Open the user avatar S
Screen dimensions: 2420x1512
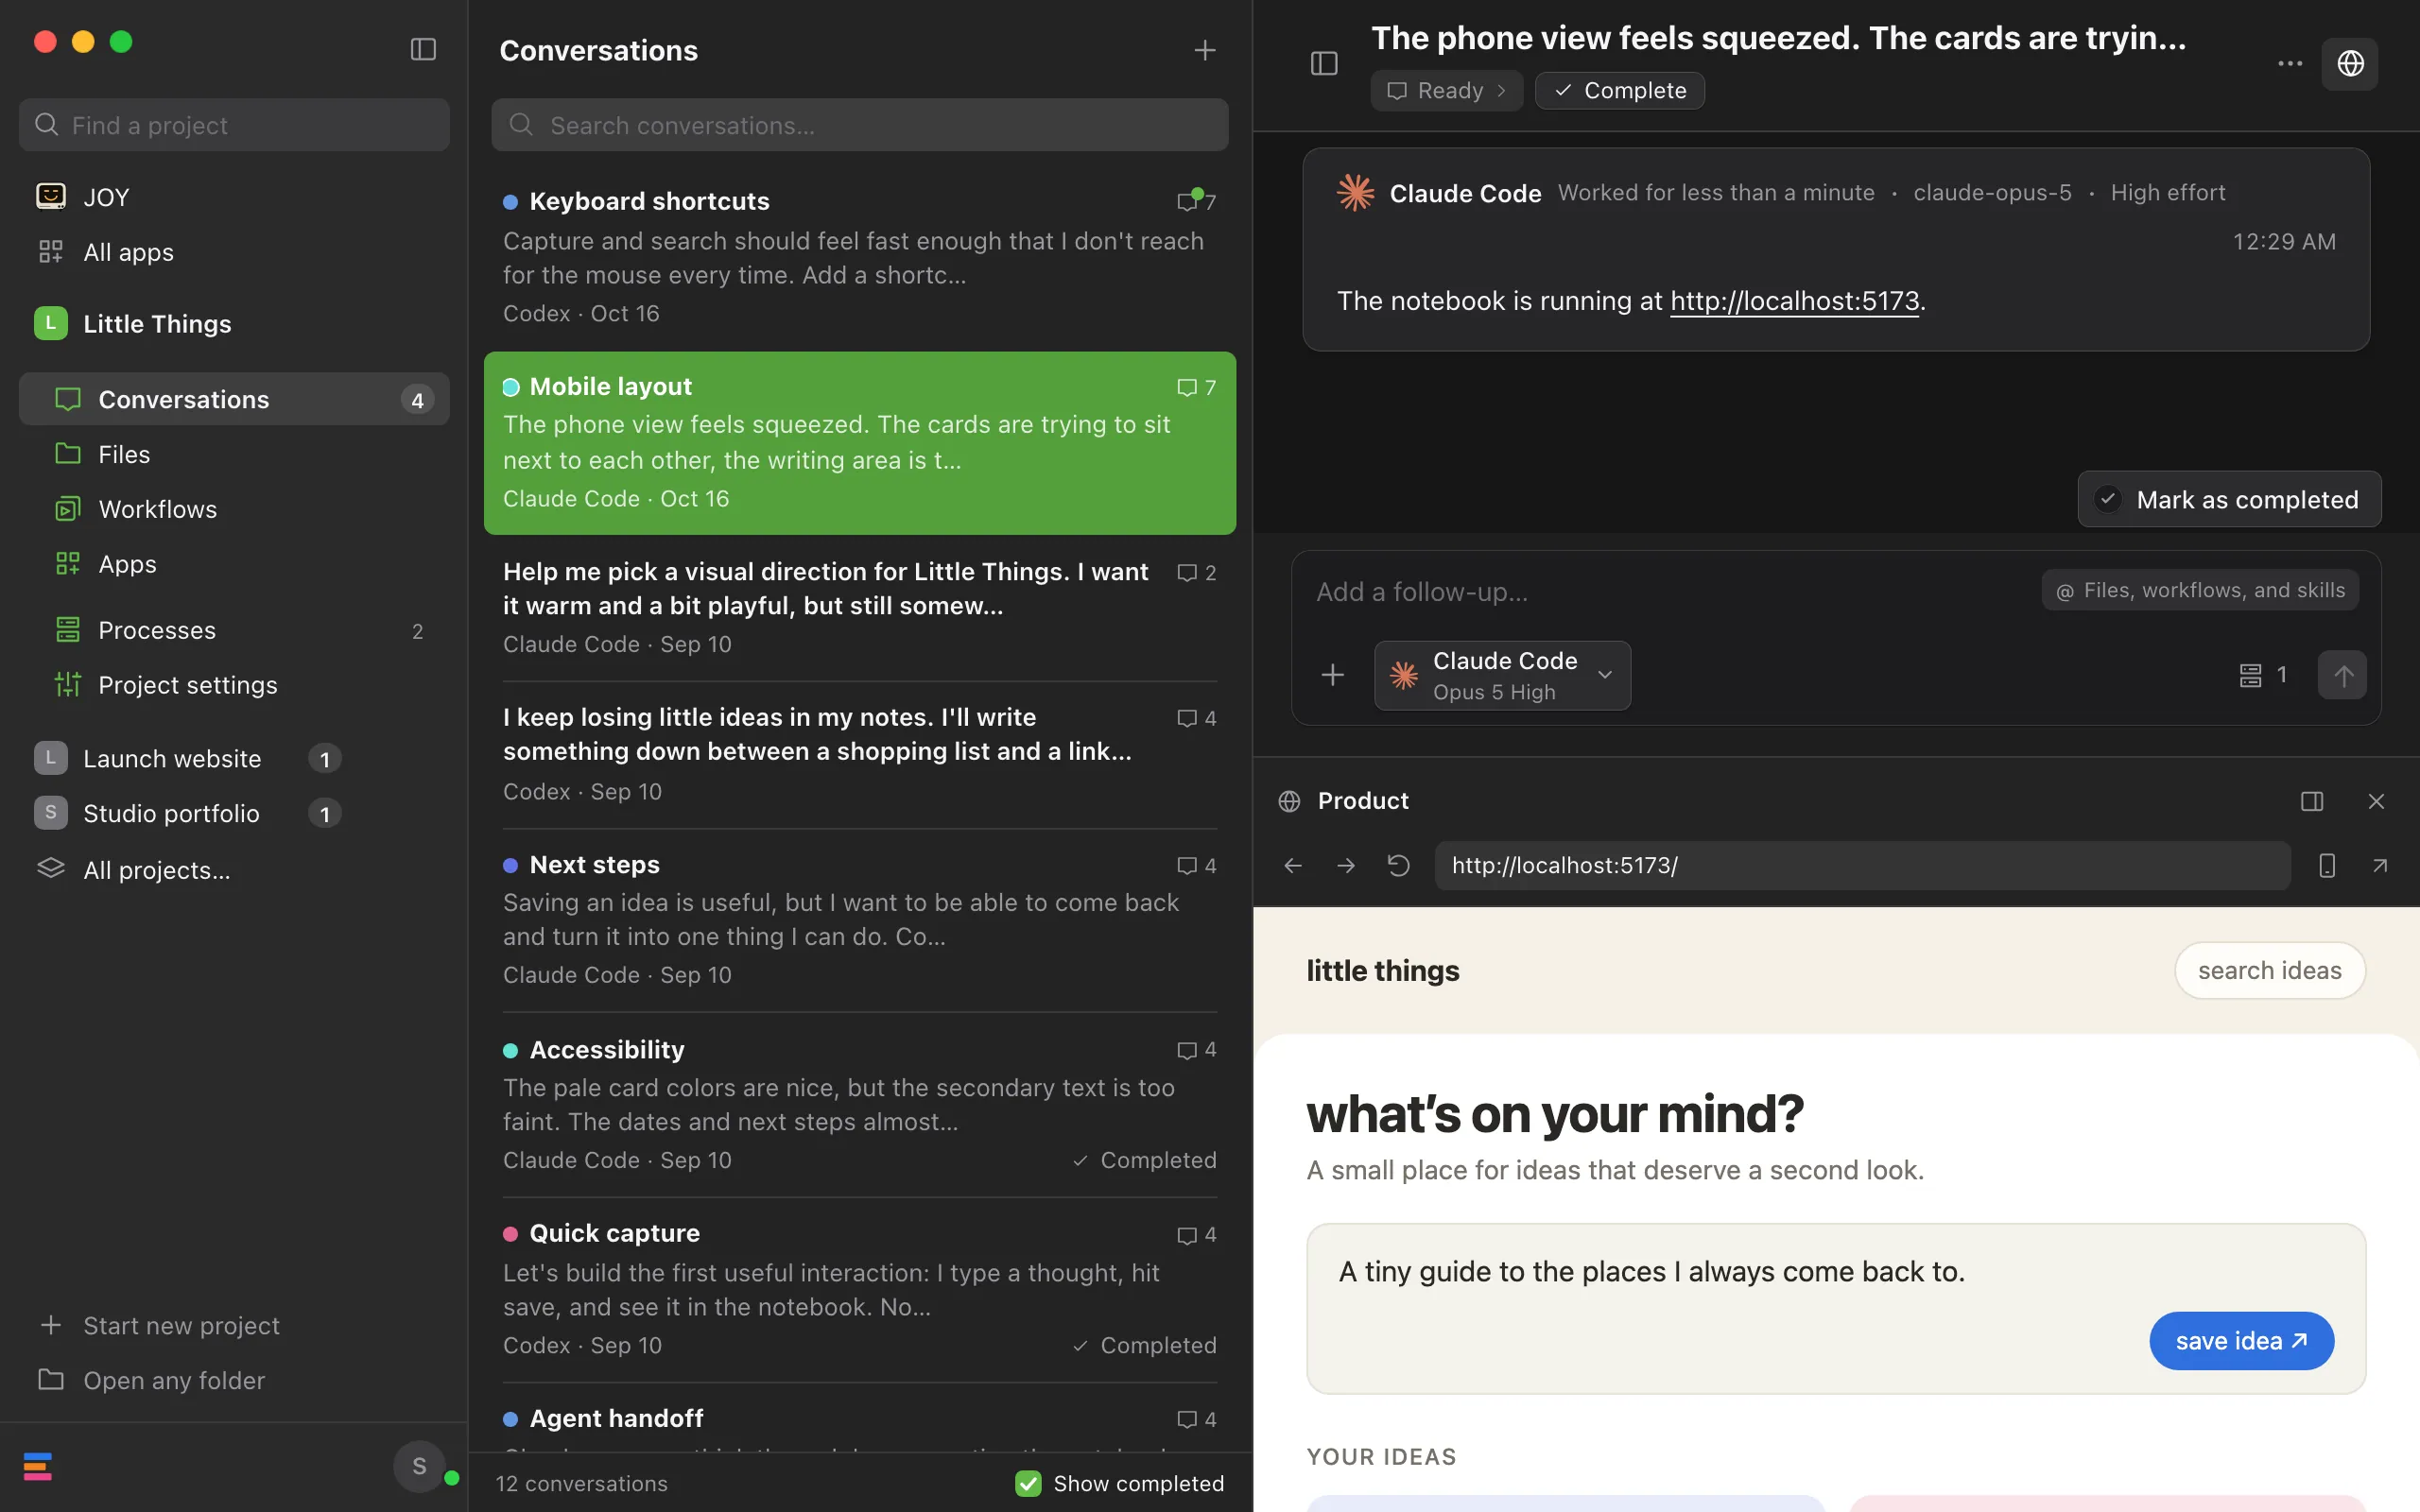[x=419, y=1467]
